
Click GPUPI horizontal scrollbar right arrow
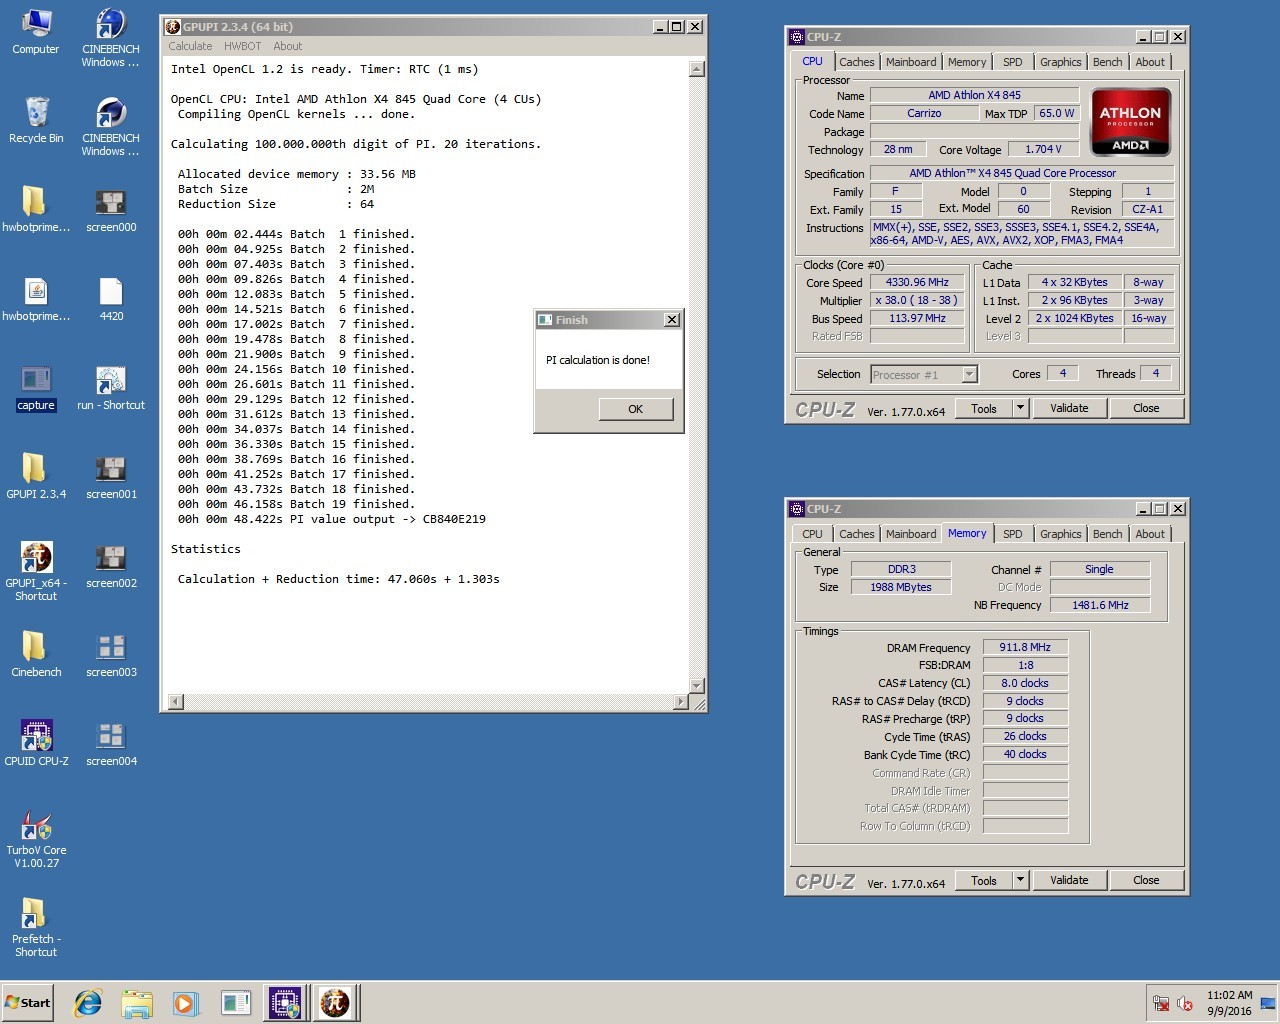(681, 702)
